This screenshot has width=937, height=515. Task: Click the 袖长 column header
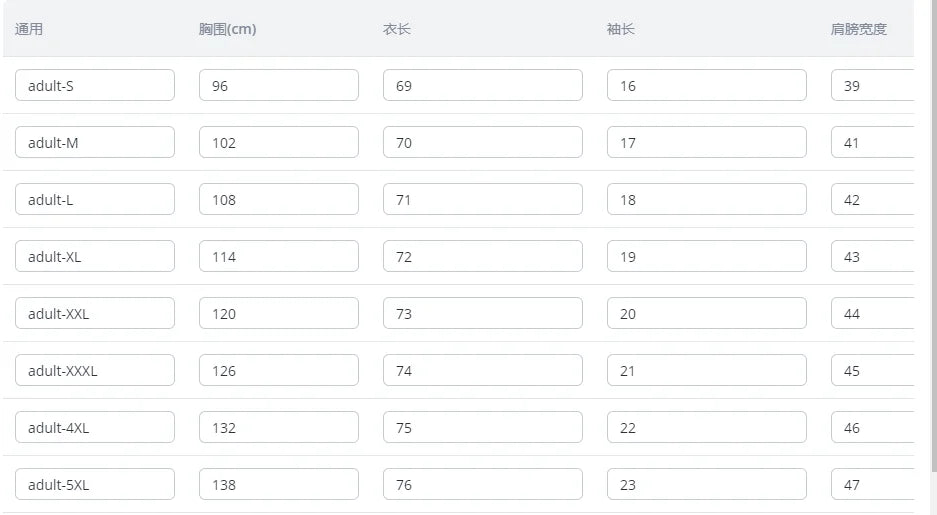[620, 29]
